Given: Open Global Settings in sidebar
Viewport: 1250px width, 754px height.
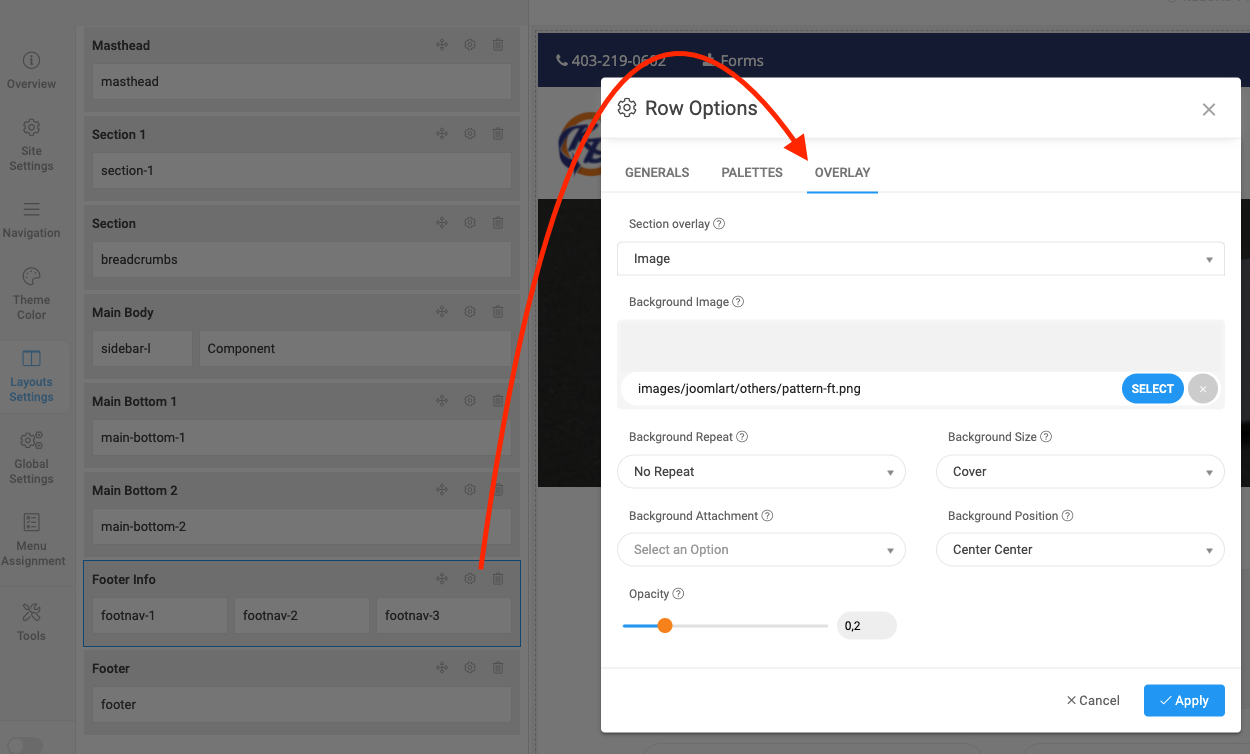Looking at the screenshot, I should pos(32,456).
